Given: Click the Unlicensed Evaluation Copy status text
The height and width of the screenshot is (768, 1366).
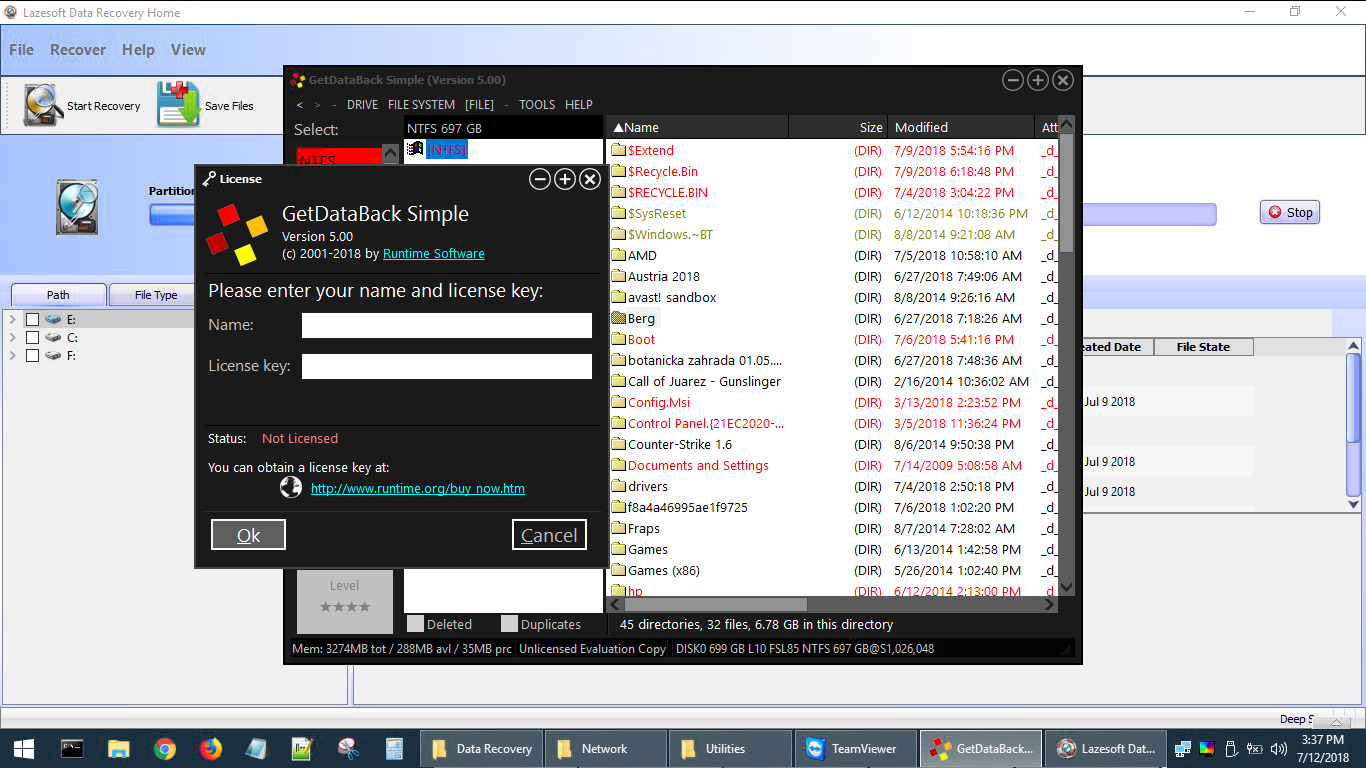Looking at the screenshot, I should [593, 649].
